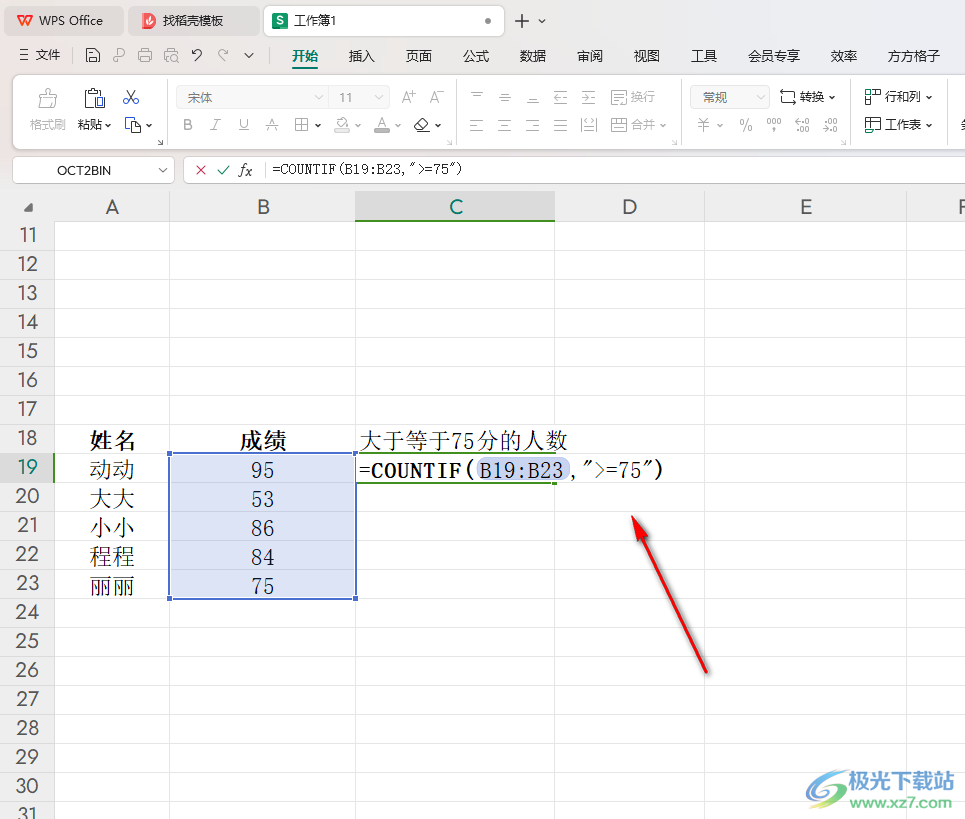
Task: Align text to top
Action: coord(477,97)
